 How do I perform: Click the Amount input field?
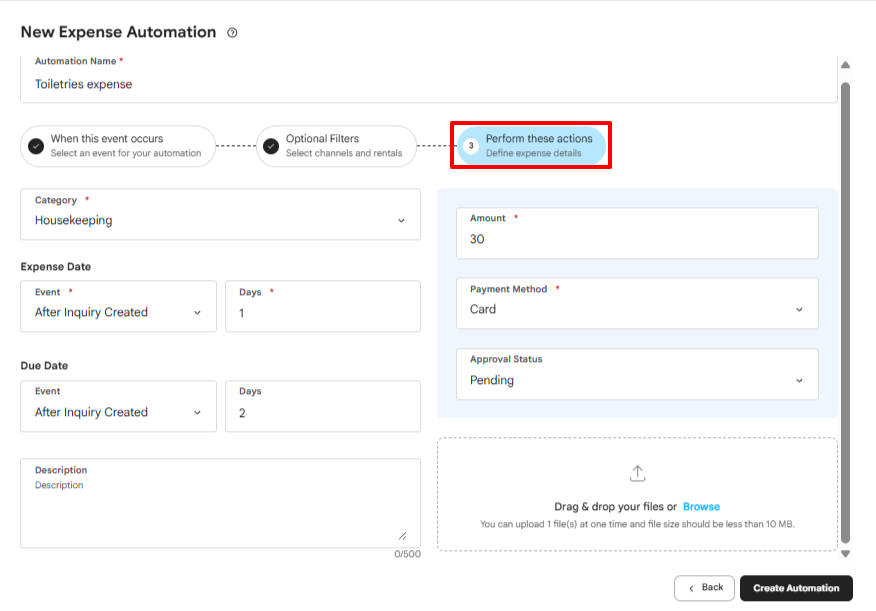coord(637,233)
